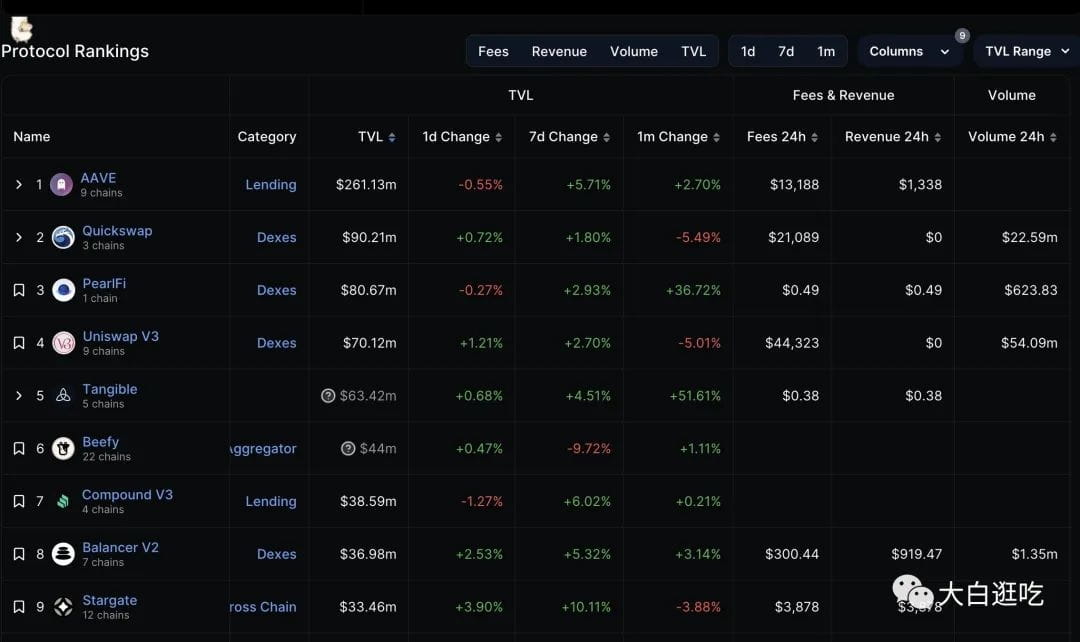
Task: Open the AAVE protocol link
Action: coord(98,178)
